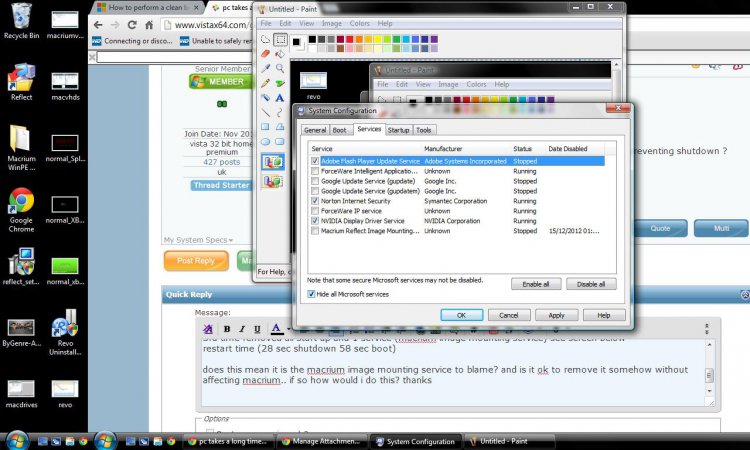Select the Free-Form Select tool in Paint

pyautogui.click(x=265, y=39)
